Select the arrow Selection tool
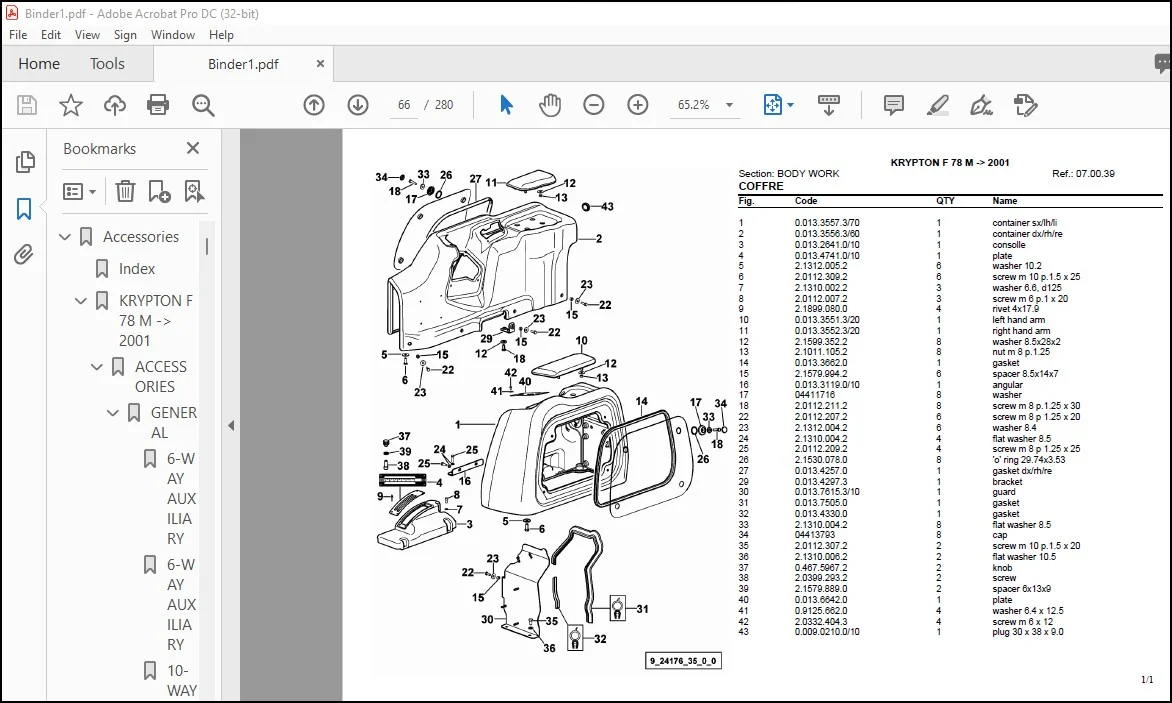 pyautogui.click(x=506, y=105)
